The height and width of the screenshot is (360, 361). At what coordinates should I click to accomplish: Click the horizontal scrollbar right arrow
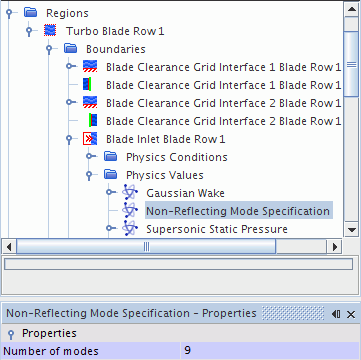(334, 247)
